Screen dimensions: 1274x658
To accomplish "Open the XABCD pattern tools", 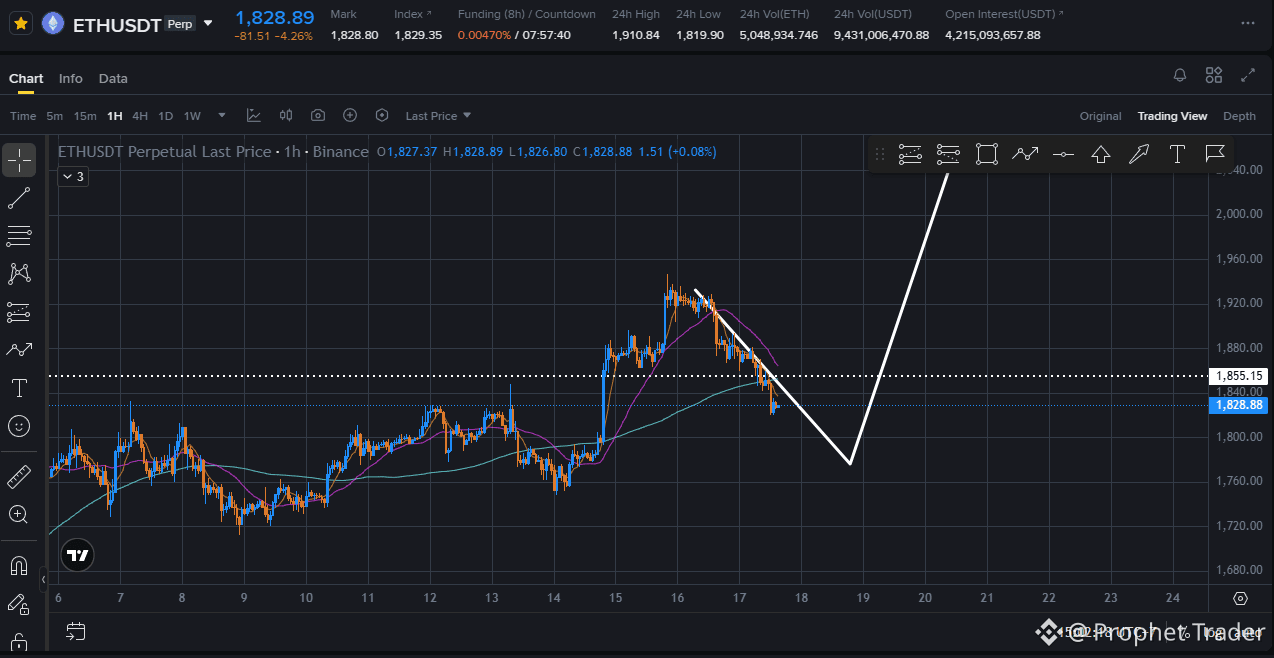I will 19,273.
